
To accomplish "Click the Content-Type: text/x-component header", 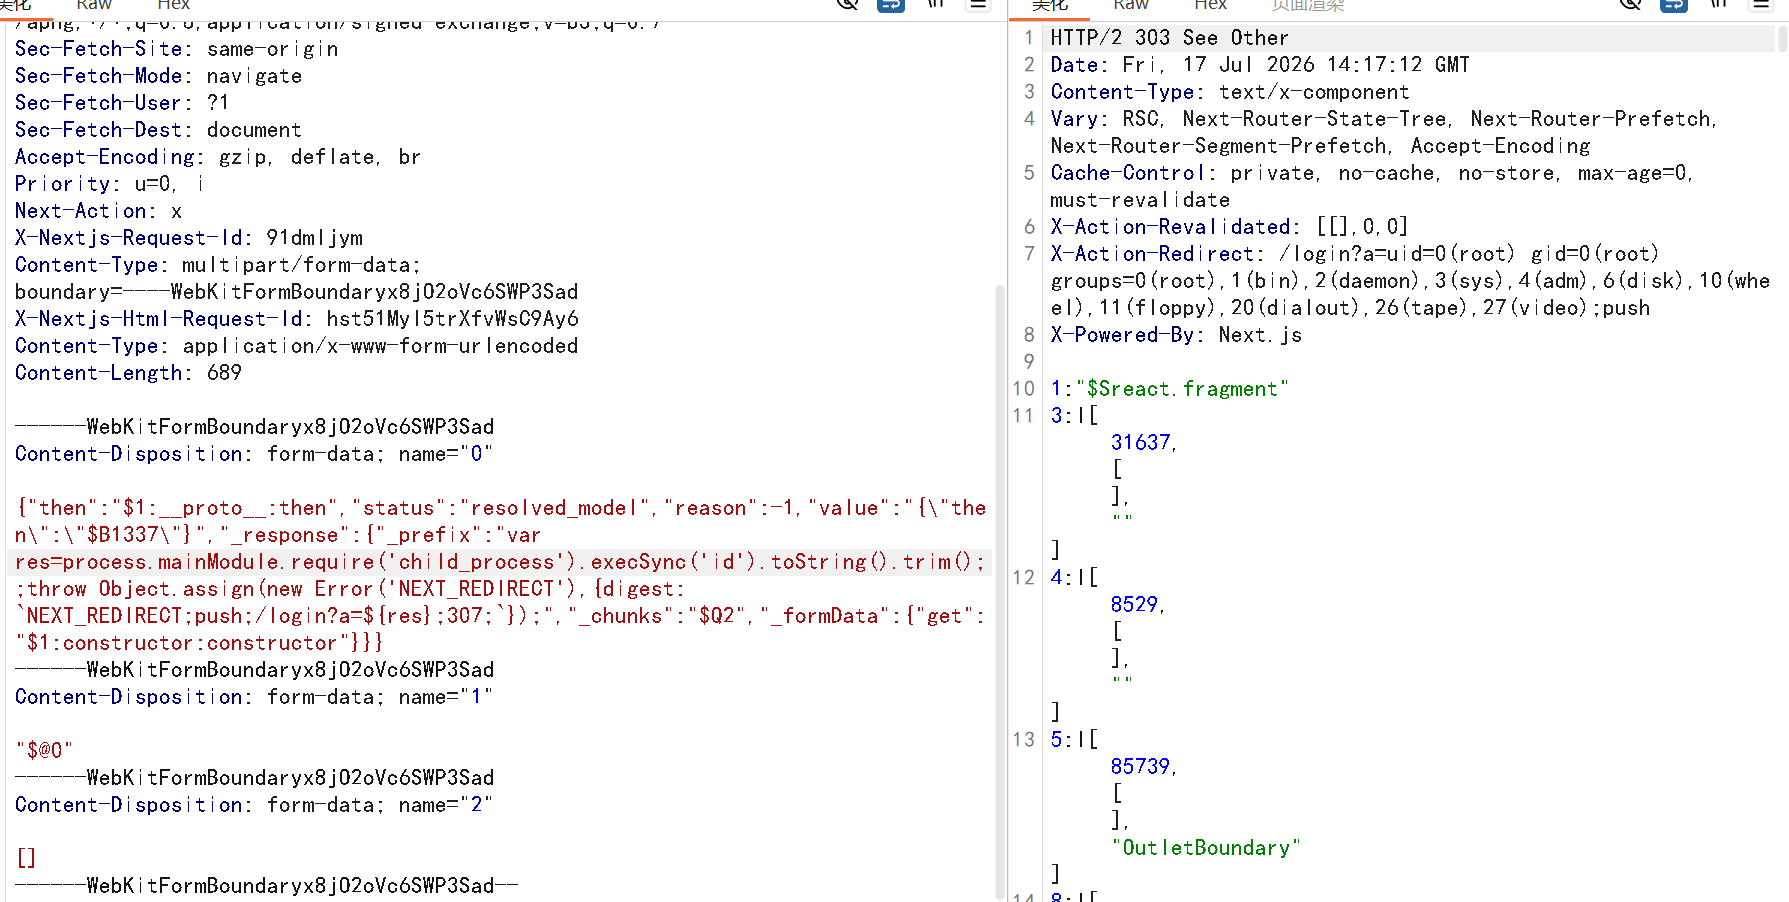I will [x=1229, y=92].
